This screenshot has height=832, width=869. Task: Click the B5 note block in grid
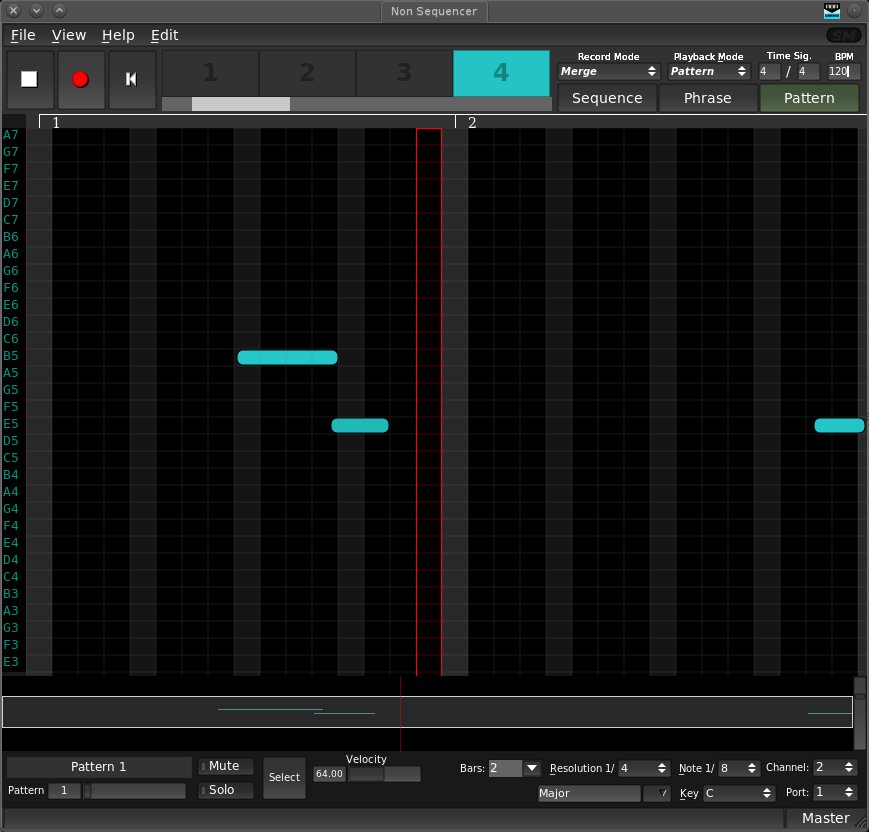(287, 357)
